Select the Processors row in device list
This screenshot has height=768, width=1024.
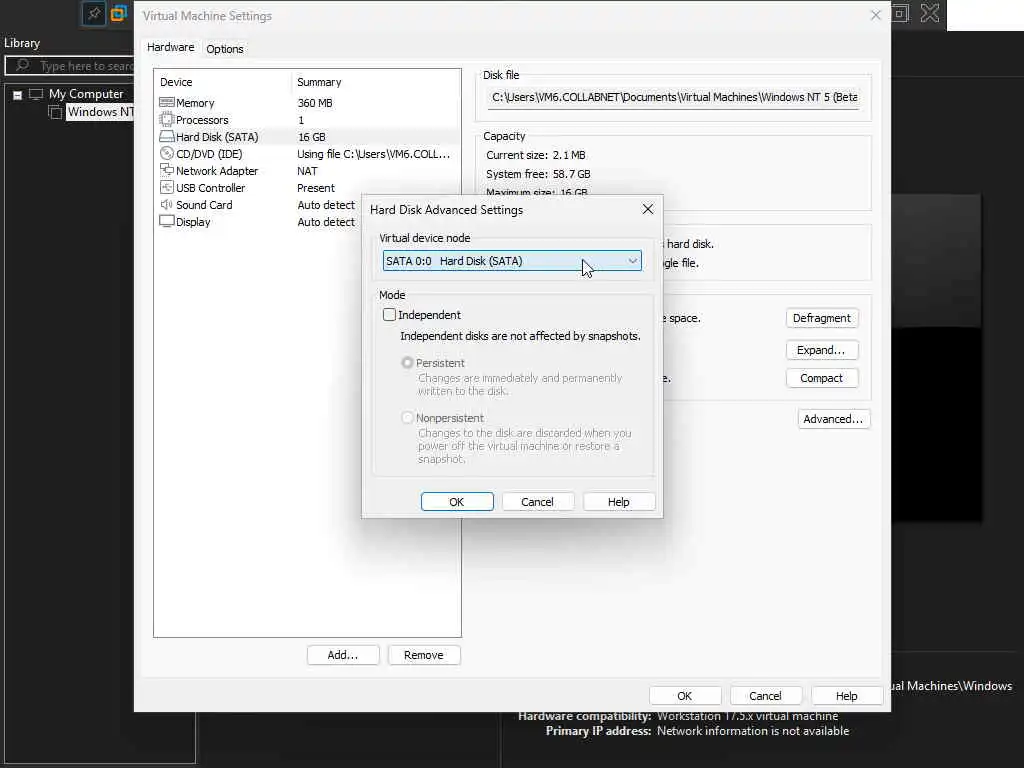pos(307,120)
